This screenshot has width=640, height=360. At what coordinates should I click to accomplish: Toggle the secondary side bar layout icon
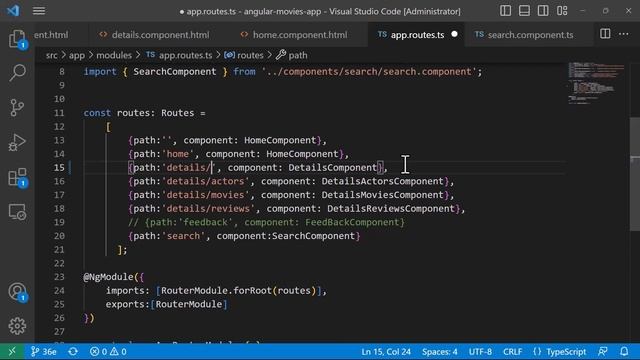(x=543, y=11)
